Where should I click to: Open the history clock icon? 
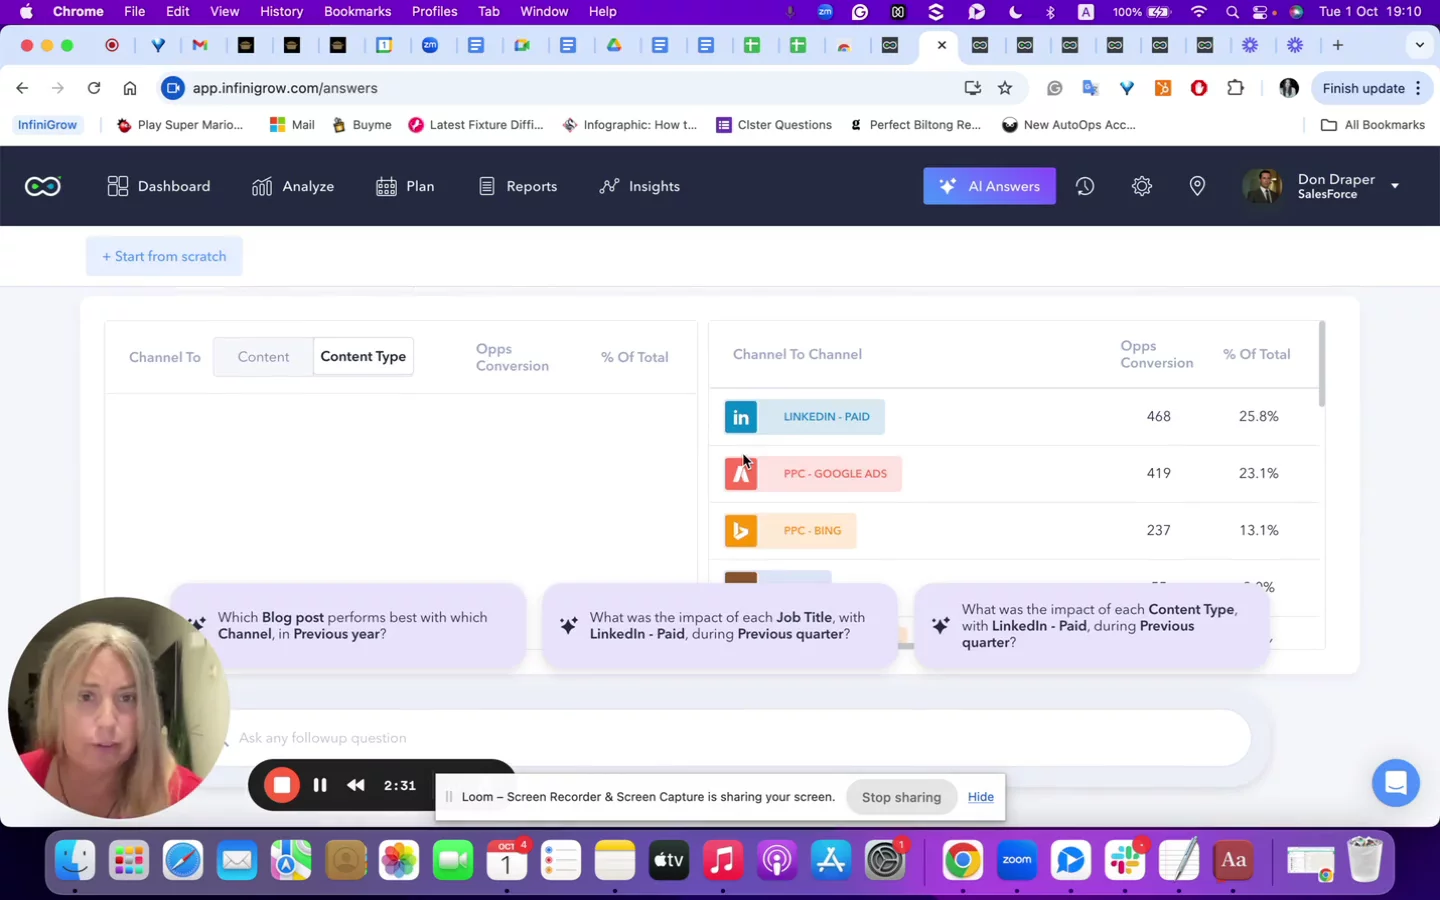[x=1085, y=186]
